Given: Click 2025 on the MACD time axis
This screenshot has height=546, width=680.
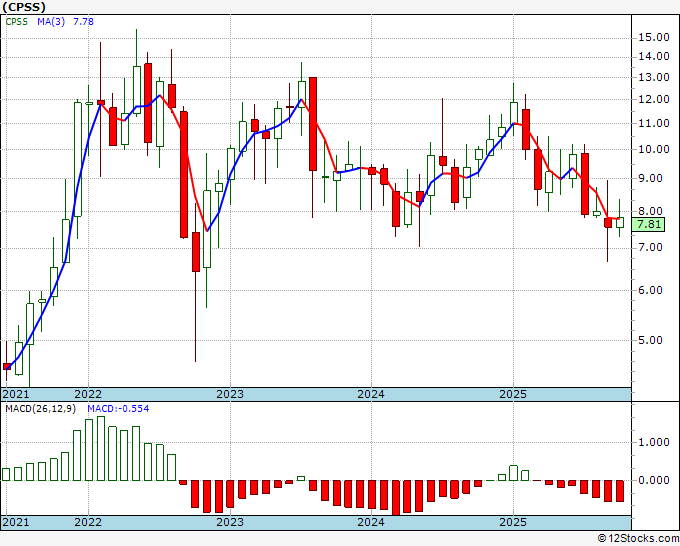Looking at the screenshot, I should 513,522.
